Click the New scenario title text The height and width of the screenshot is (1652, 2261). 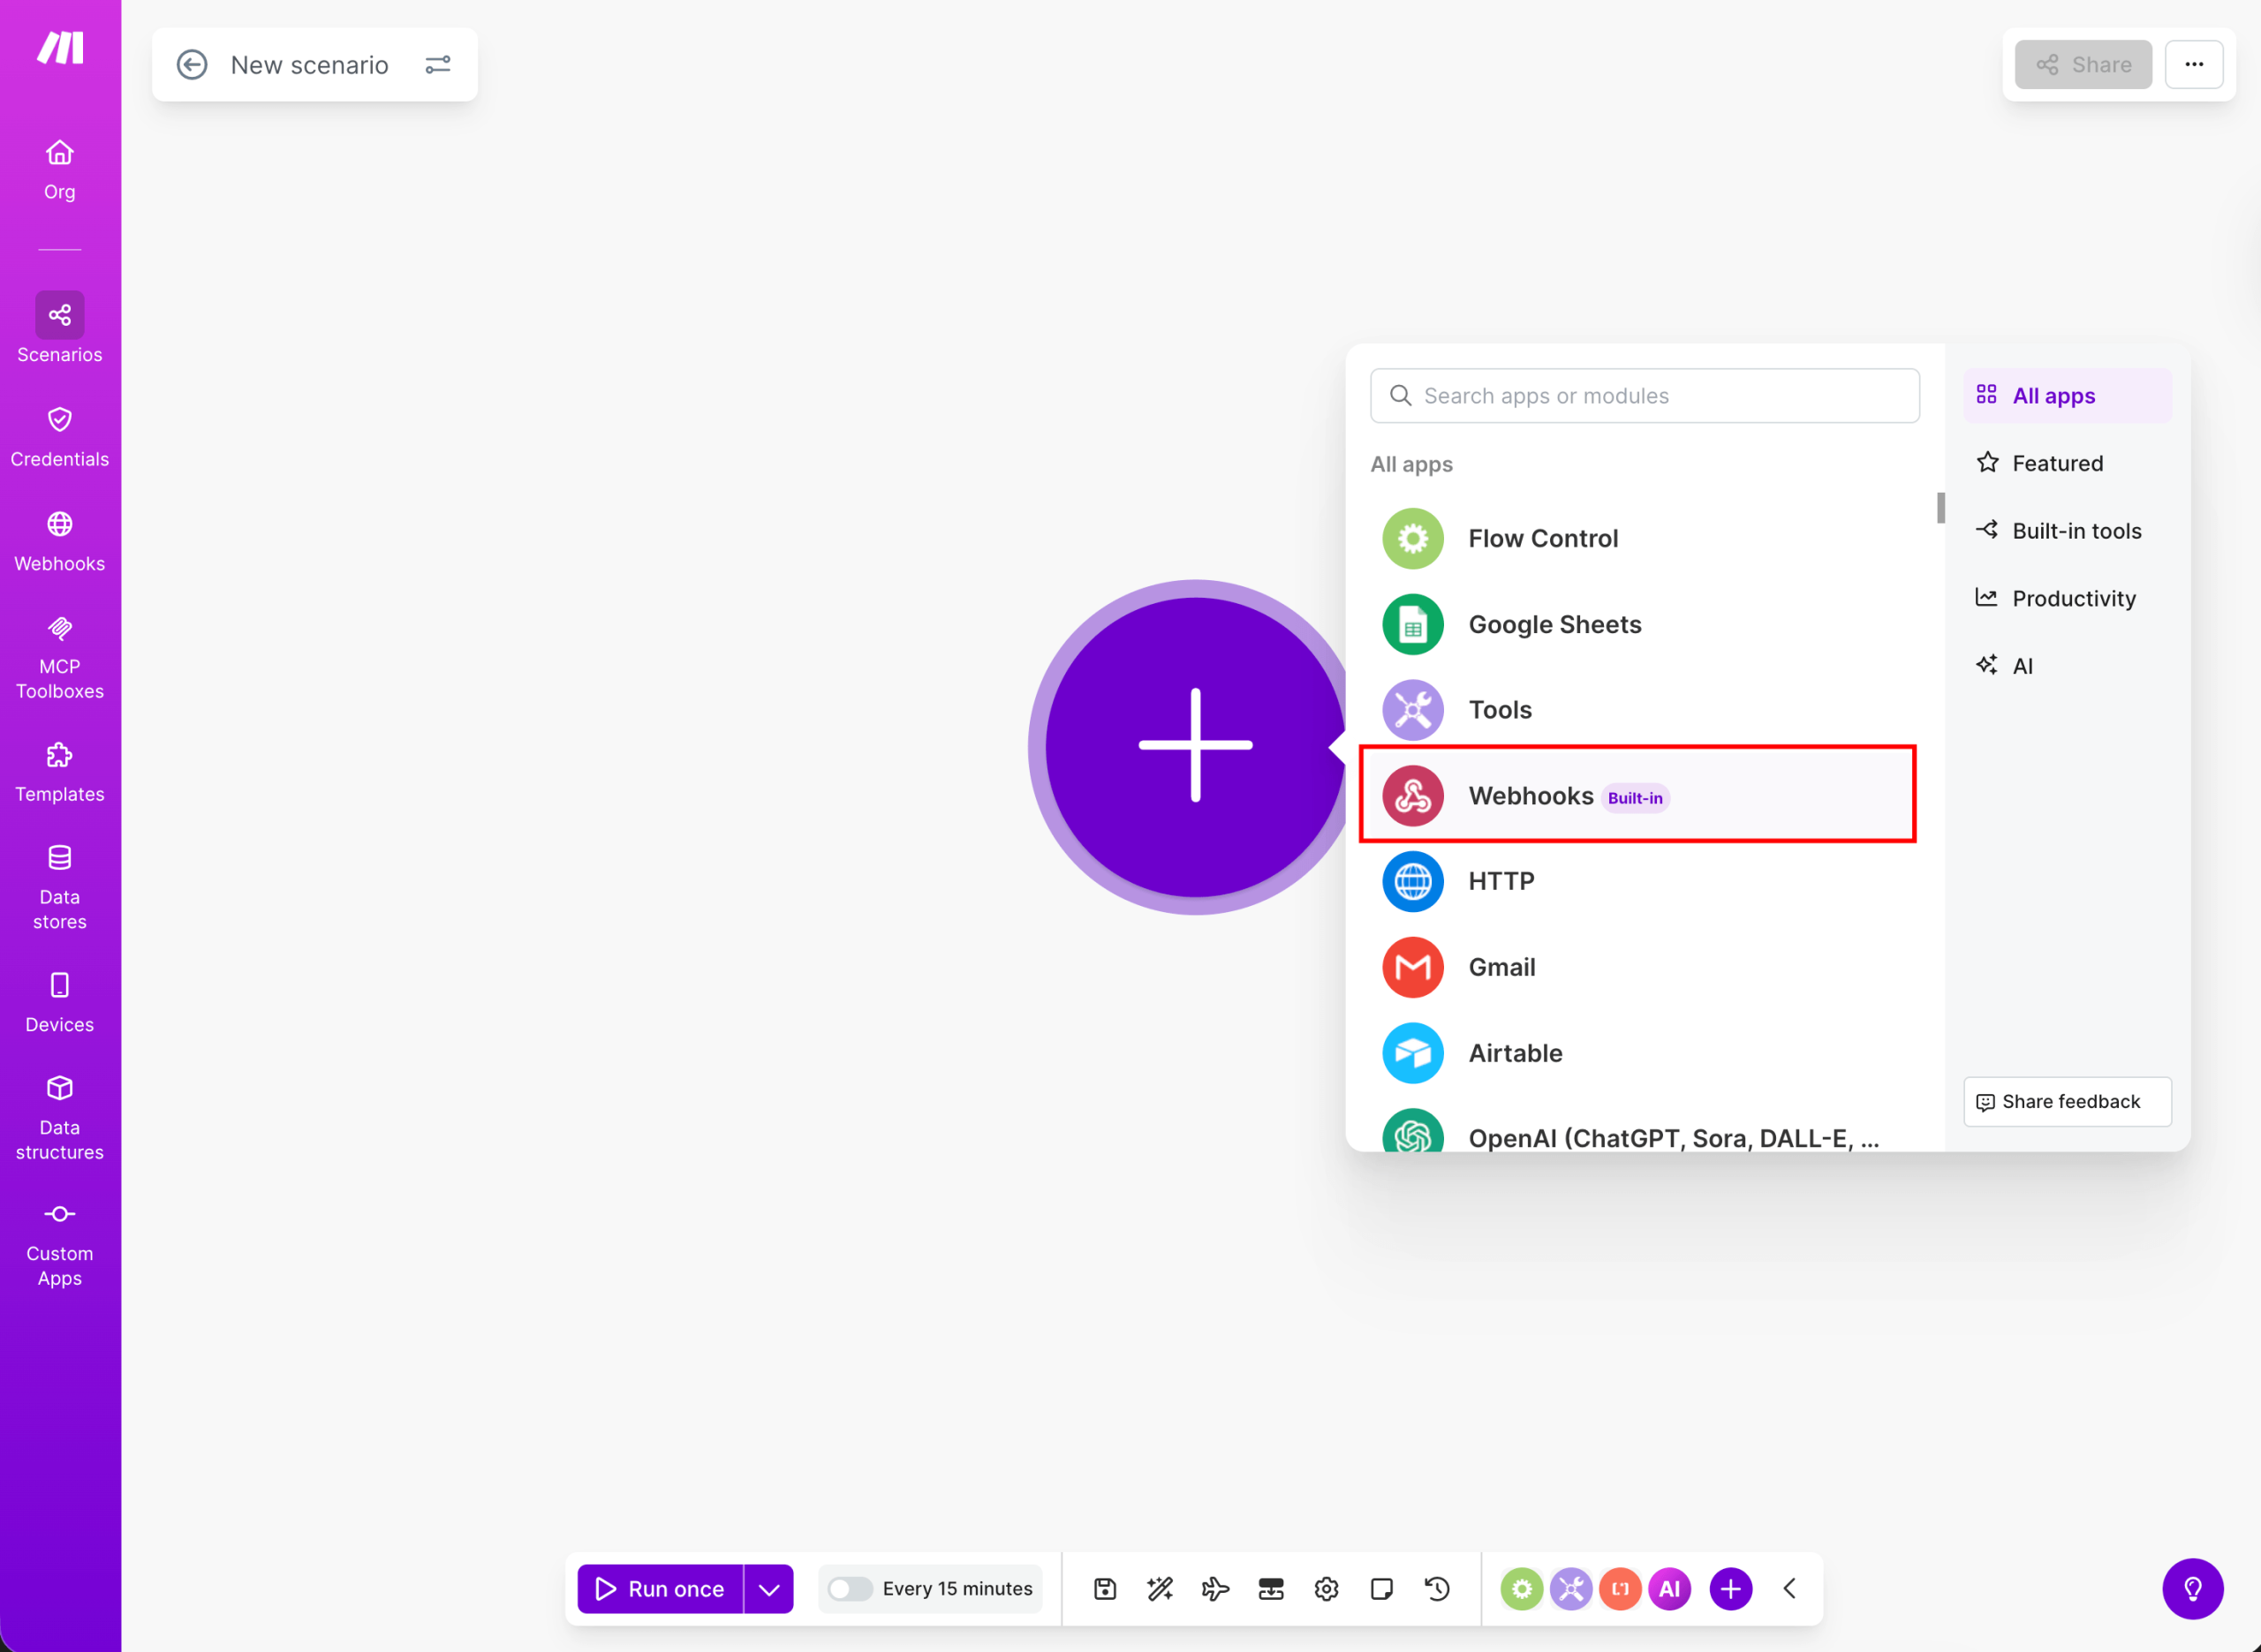pyautogui.click(x=309, y=65)
